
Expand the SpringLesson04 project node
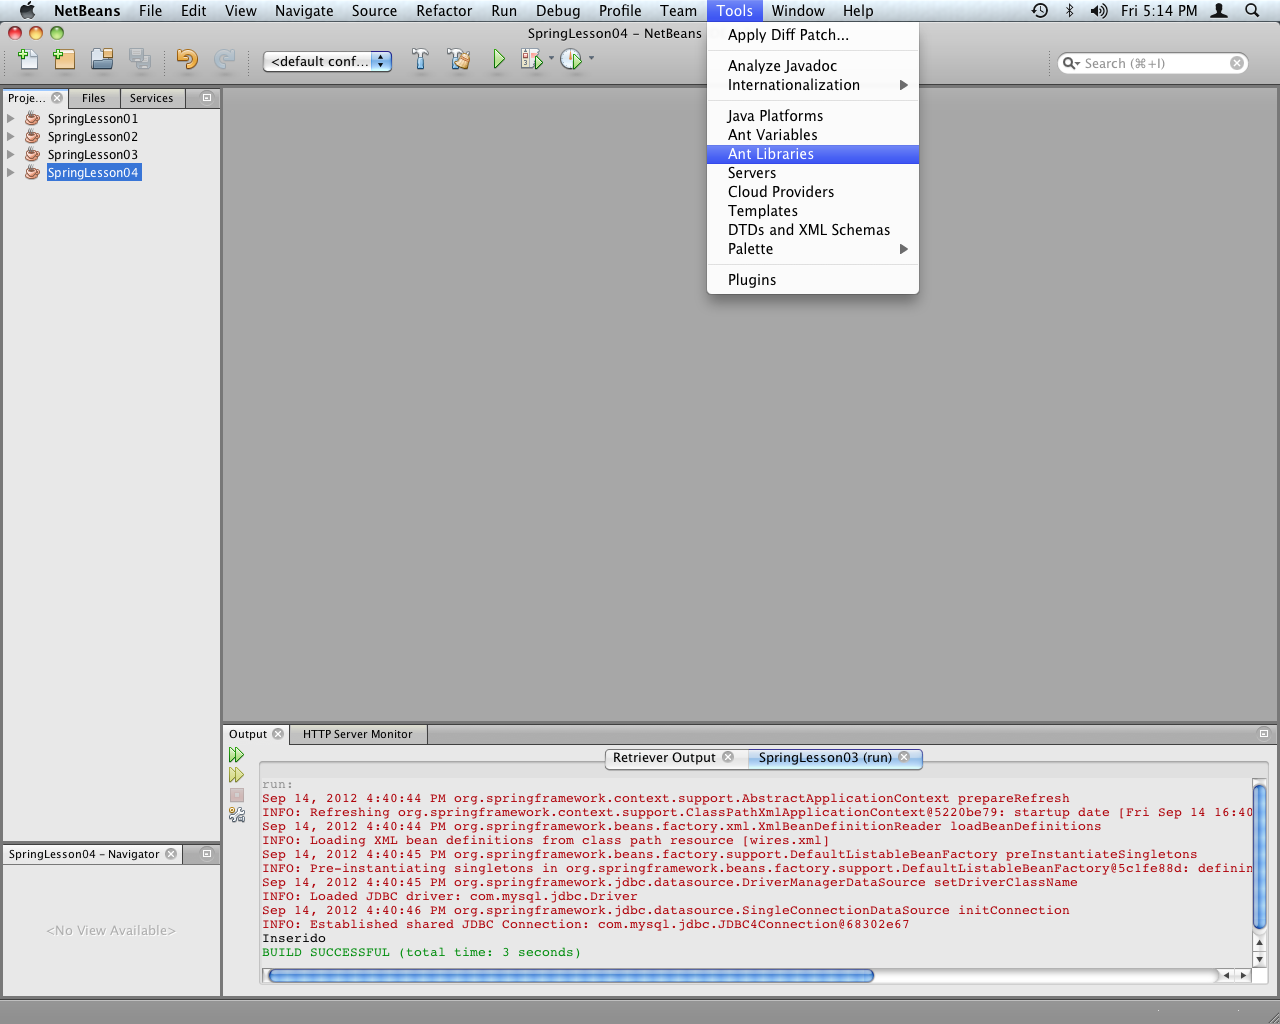(x=11, y=172)
